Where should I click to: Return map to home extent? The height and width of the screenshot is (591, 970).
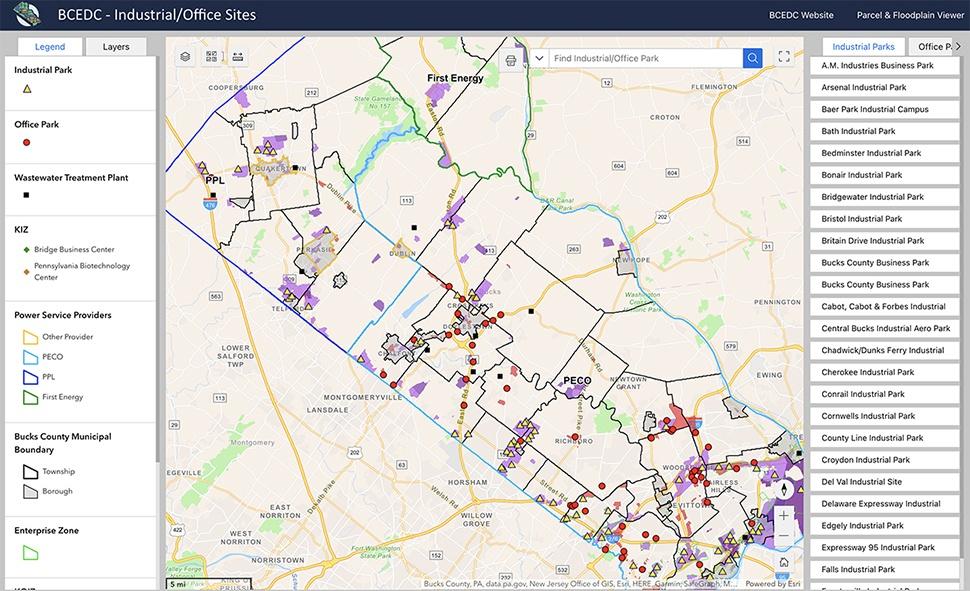pos(783,562)
